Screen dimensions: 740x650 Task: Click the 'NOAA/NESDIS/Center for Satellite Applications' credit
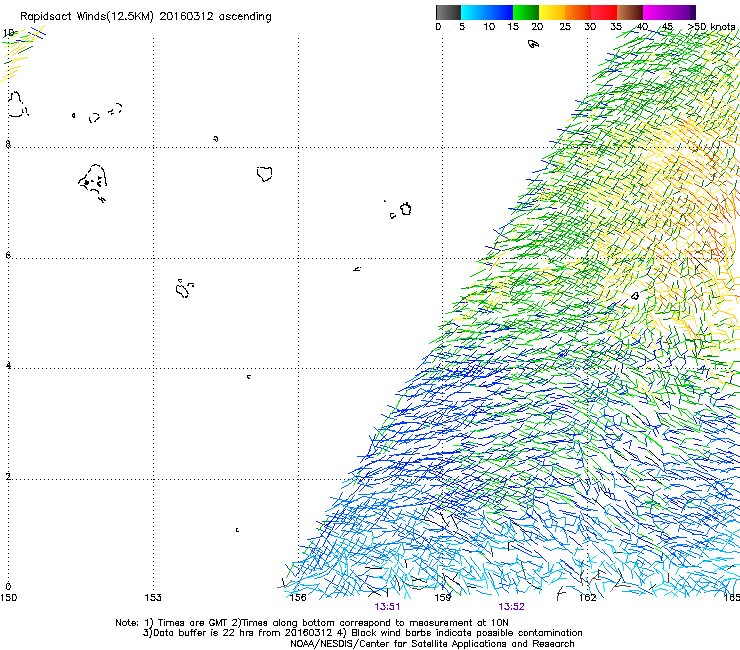coord(400,644)
